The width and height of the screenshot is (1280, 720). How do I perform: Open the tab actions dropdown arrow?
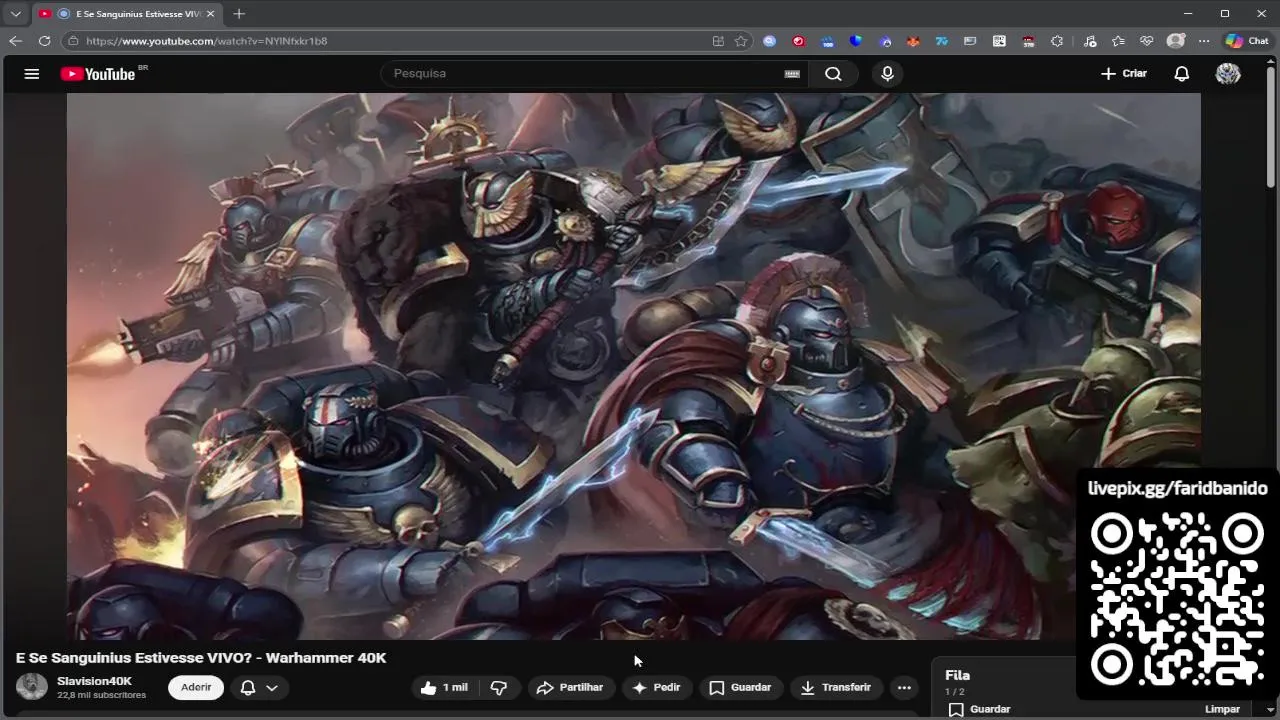pyautogui.click(x=15, y=14)
